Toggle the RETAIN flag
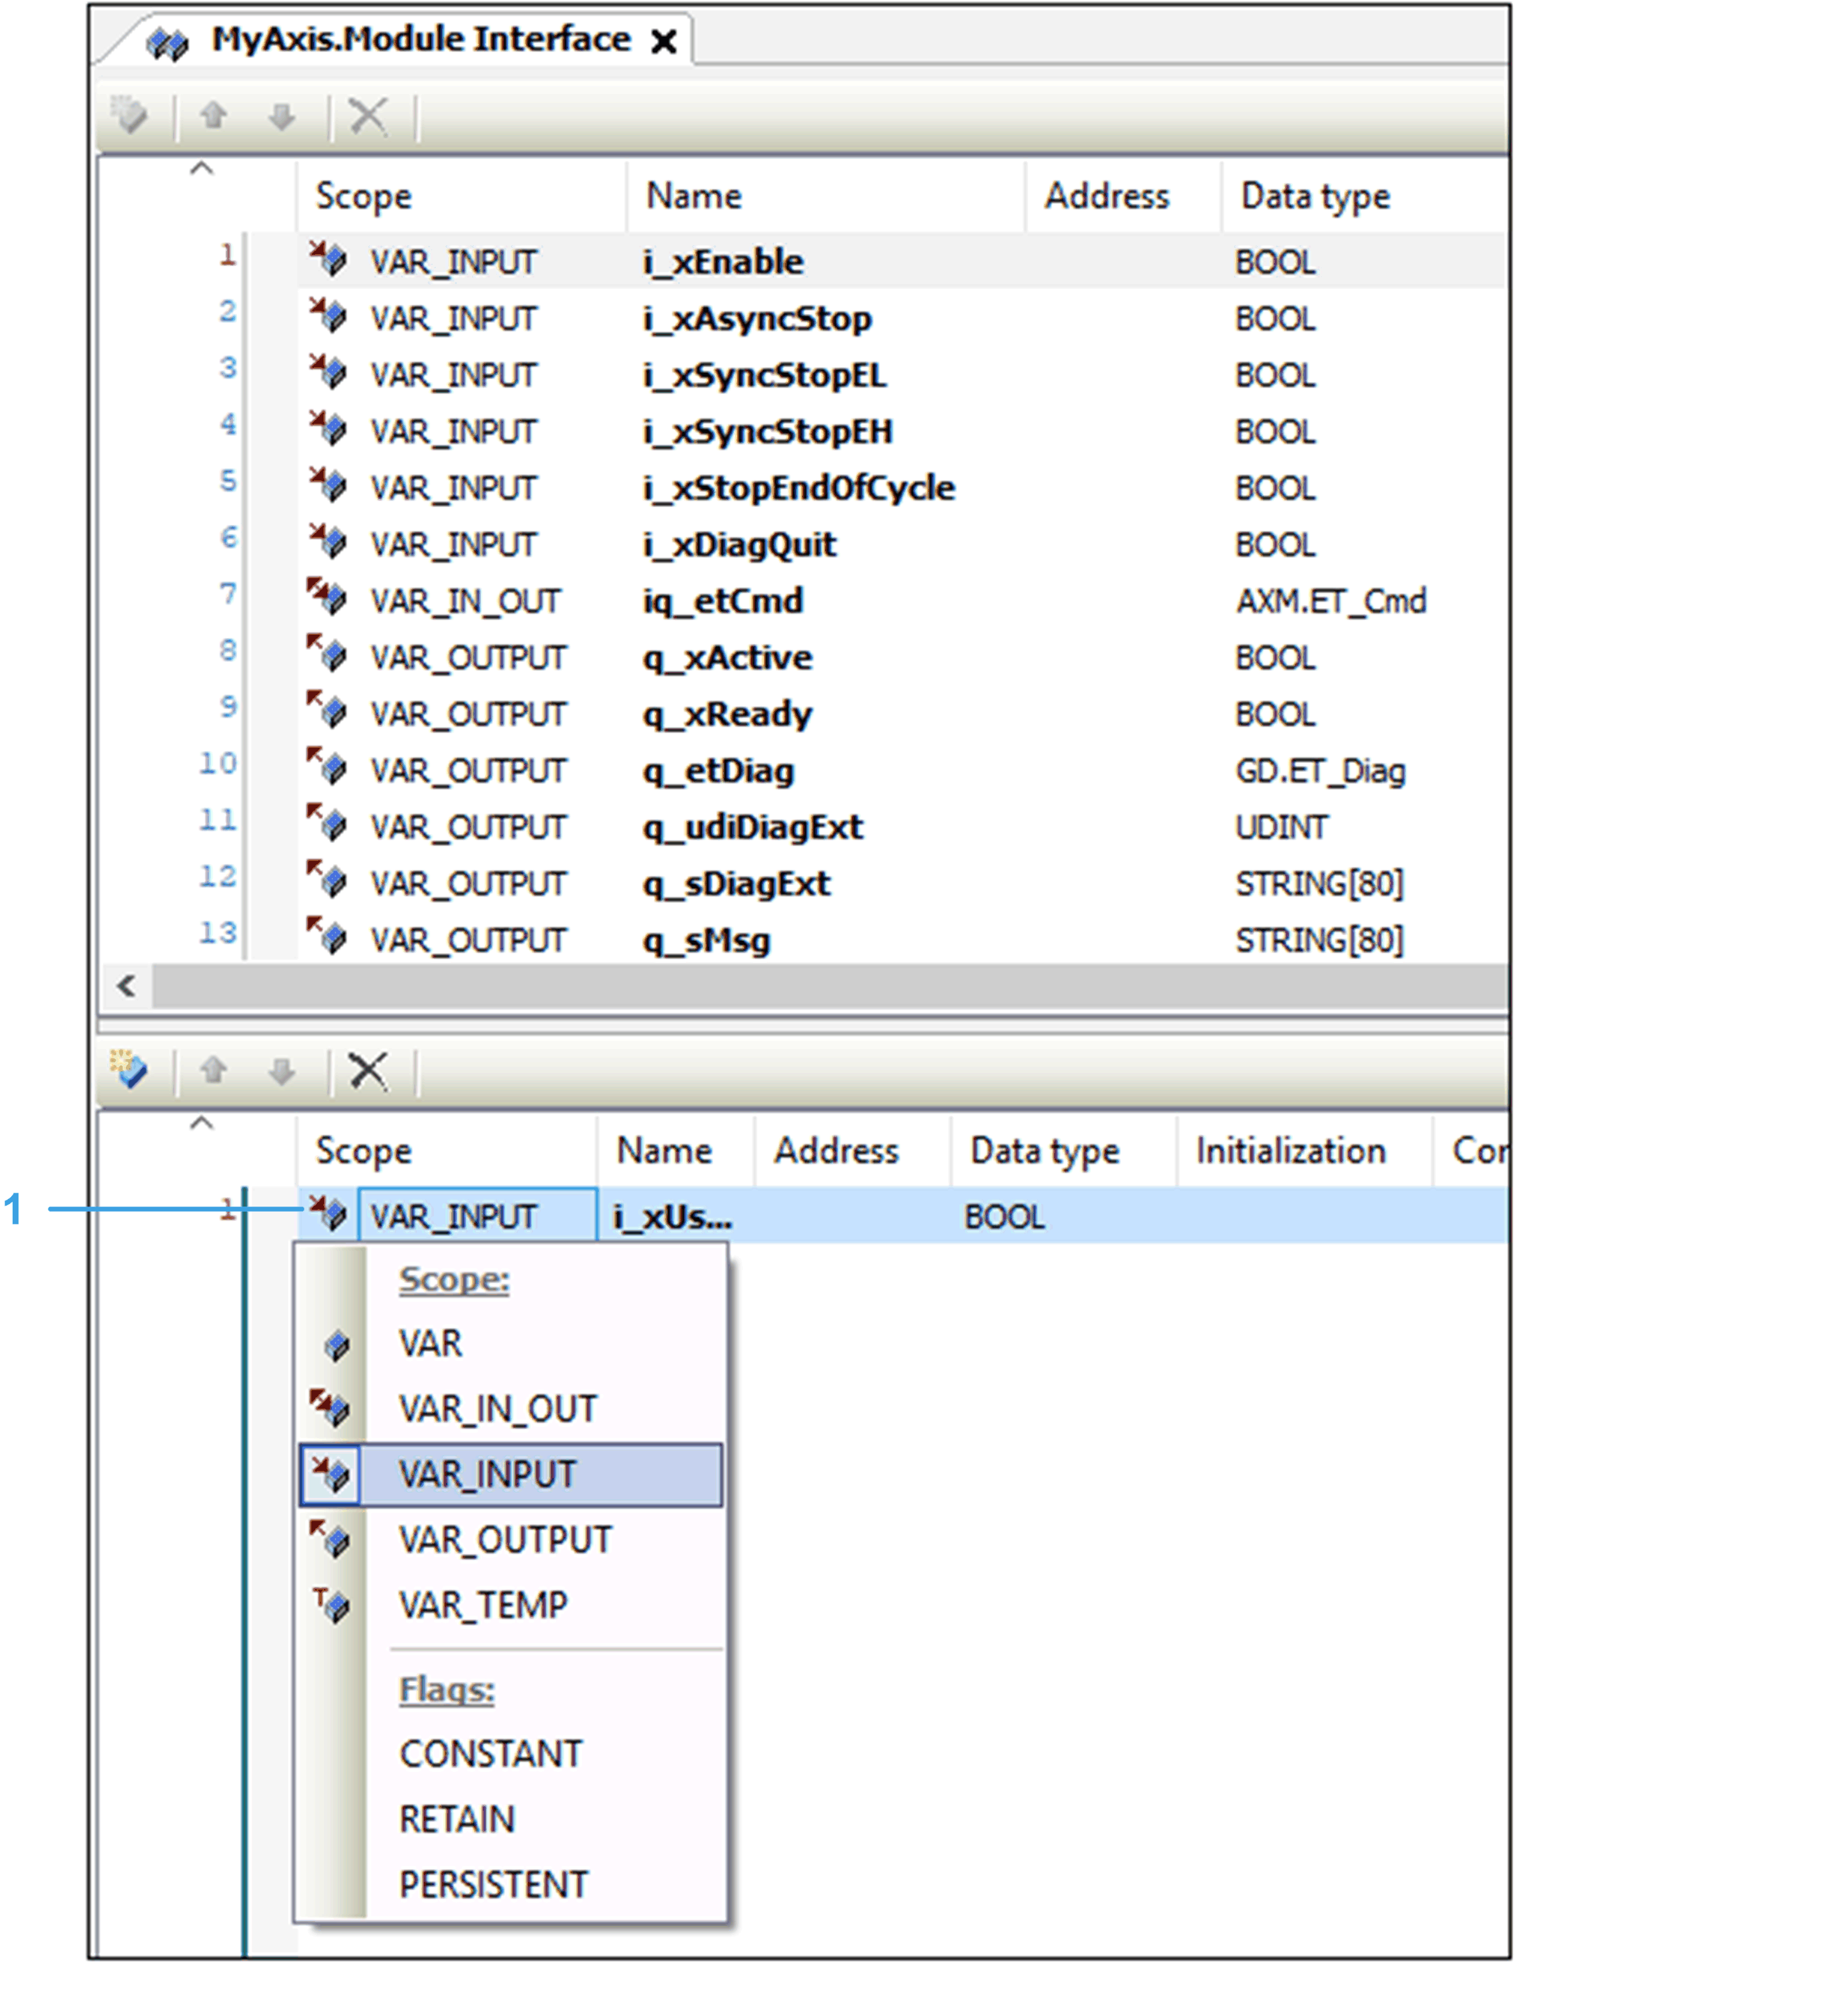 pyautogui.click(x=456, y=1819)
